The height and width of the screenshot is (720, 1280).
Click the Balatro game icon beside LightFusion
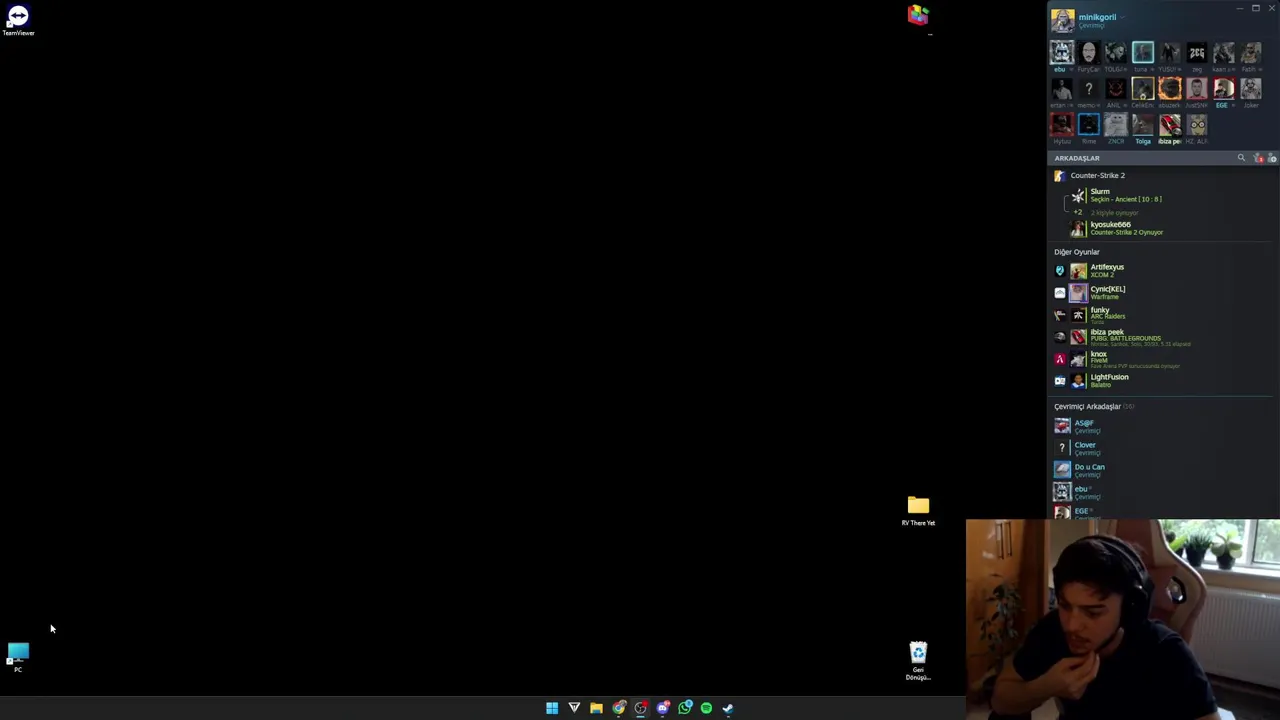click(x=1060, y=381)
